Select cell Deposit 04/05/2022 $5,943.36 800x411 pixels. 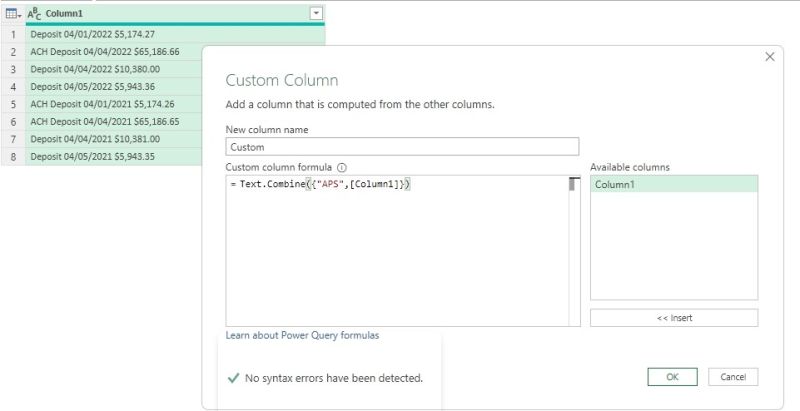pyautogui.click(x=114, y=86)
